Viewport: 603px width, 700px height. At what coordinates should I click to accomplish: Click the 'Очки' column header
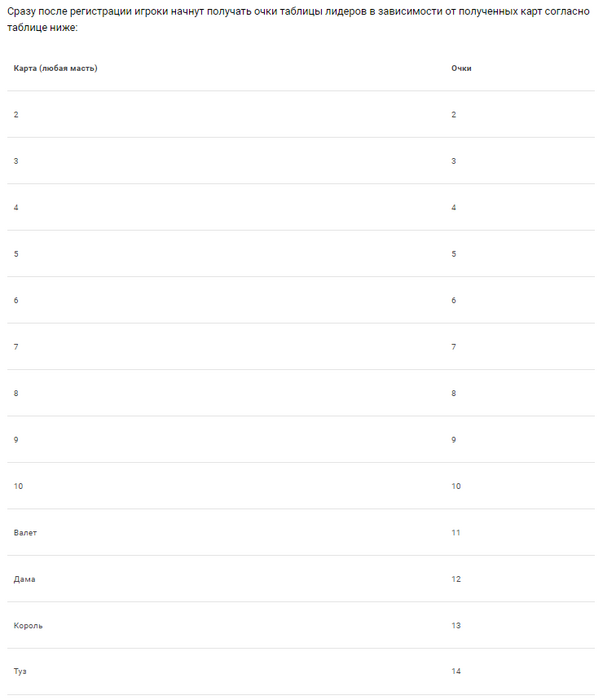click(461, 68)
